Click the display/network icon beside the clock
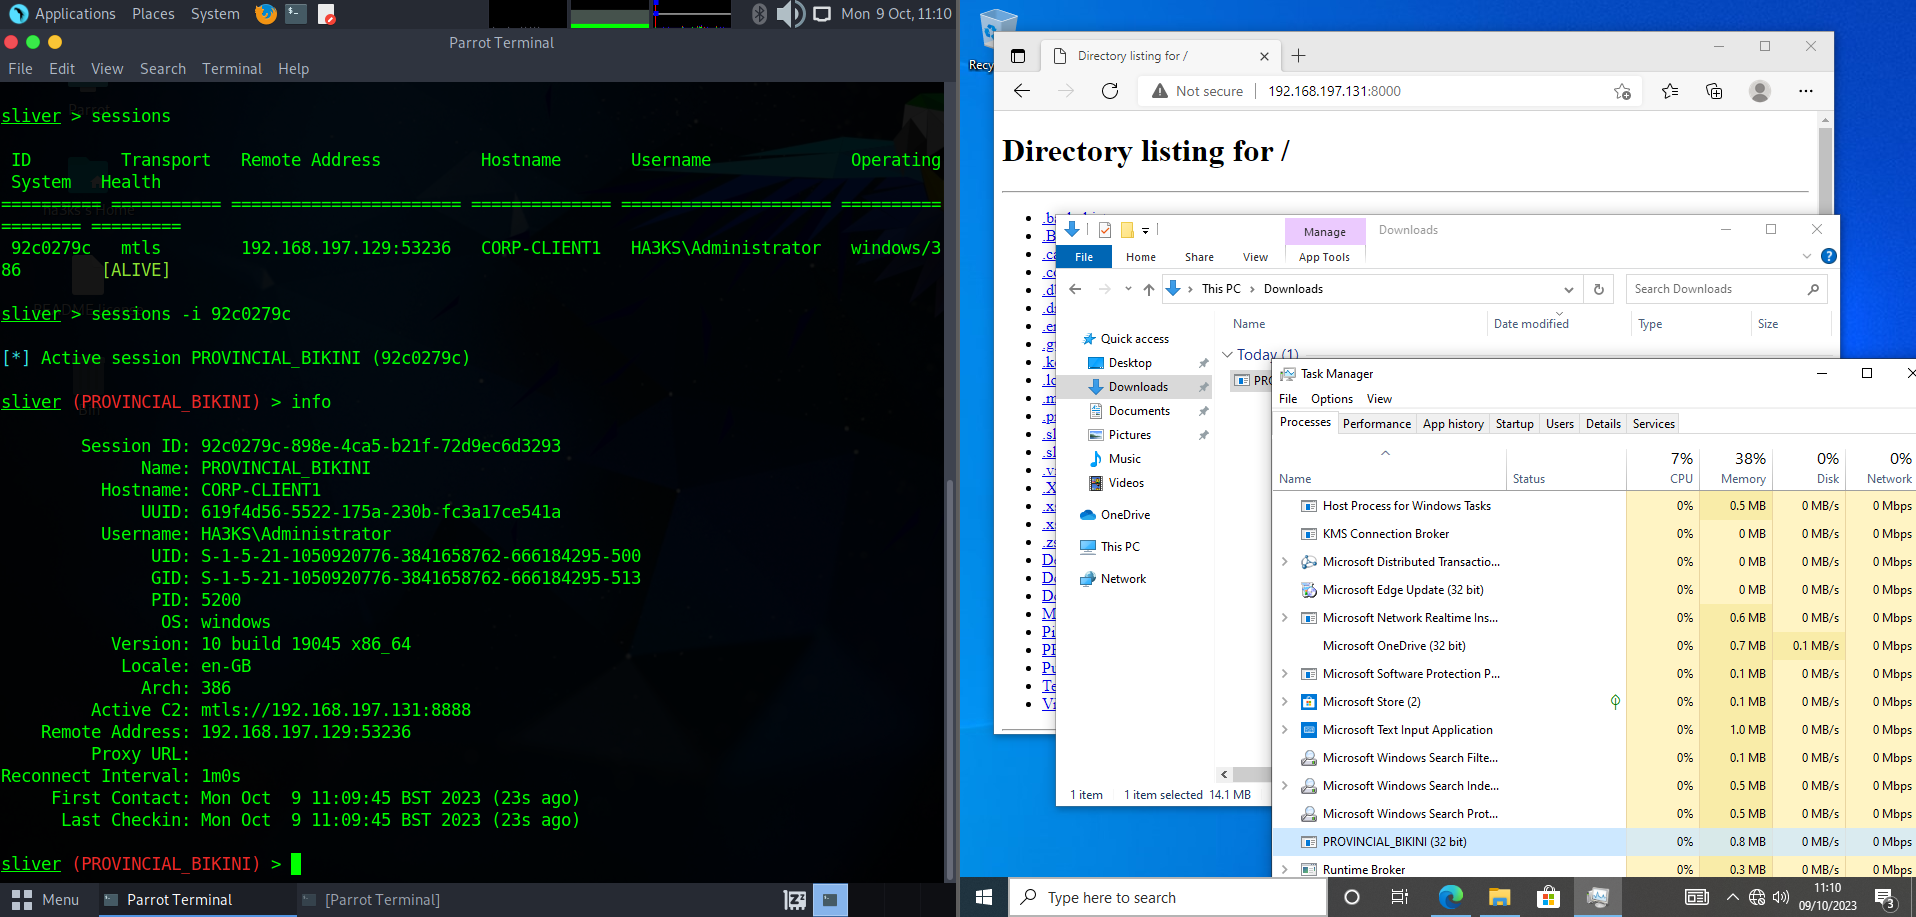The height and width of the screenshot is (917, 1916). pyautogui.click(x=822, y=14)
